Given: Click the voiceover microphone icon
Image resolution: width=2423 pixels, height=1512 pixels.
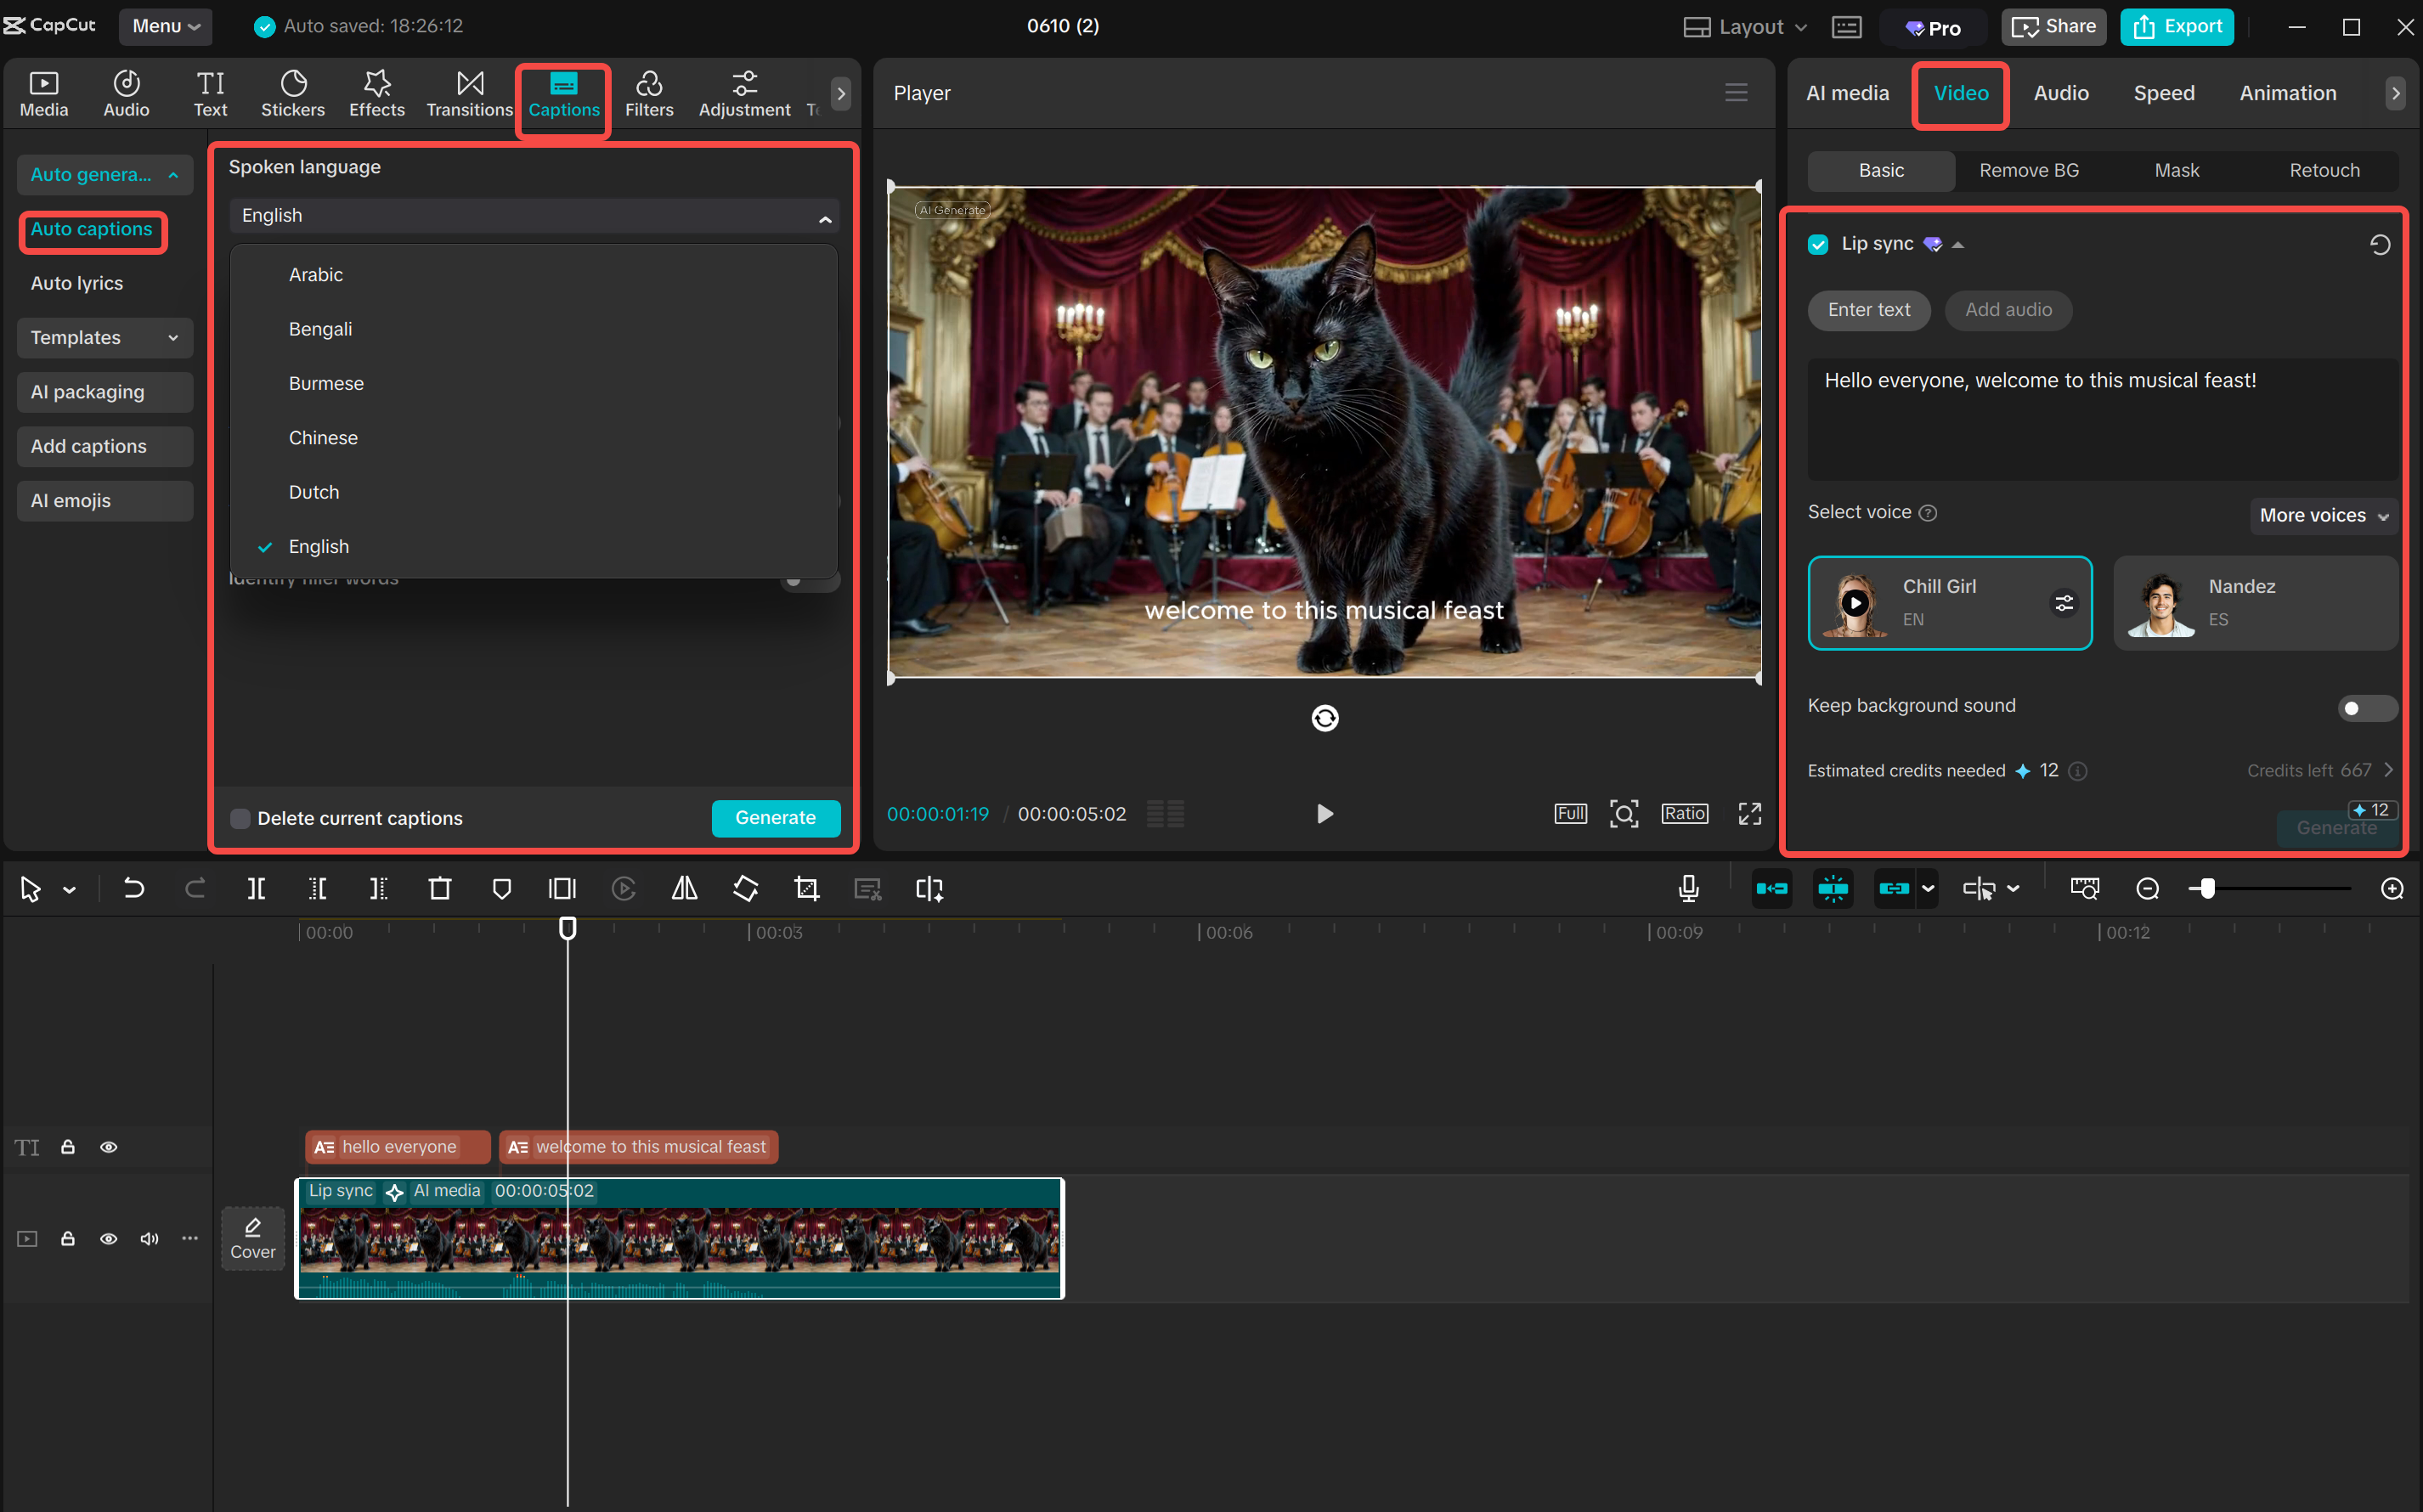Looking at the screenshot, I should (1689, 888).
